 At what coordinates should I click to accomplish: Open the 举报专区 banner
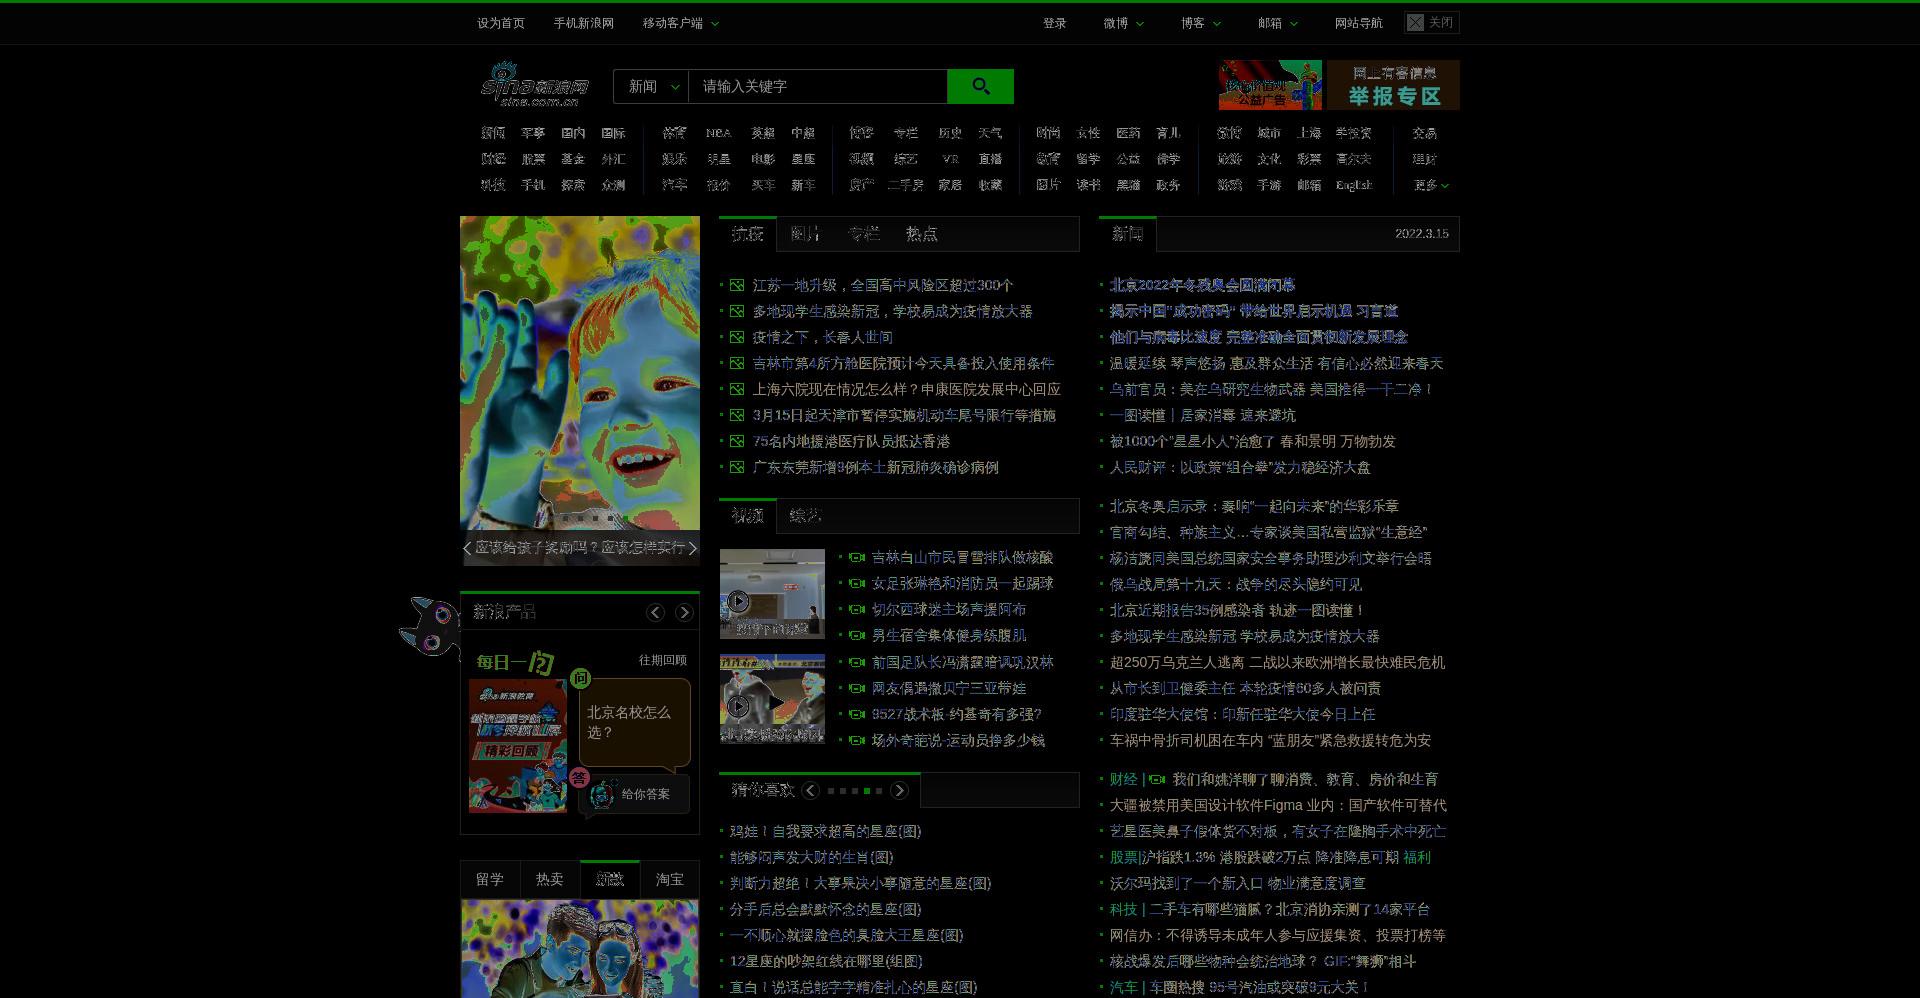1393,85
